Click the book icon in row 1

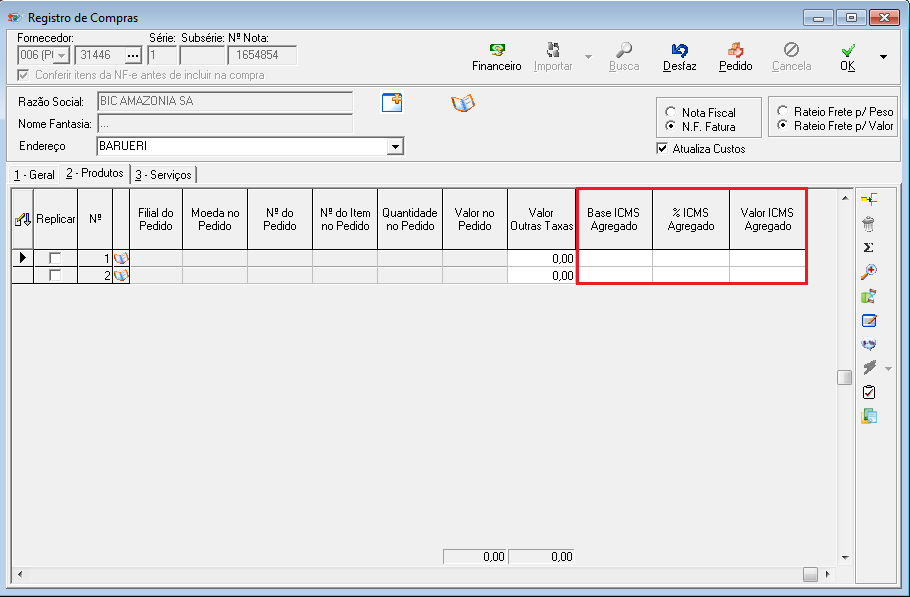tap(121, 258)
